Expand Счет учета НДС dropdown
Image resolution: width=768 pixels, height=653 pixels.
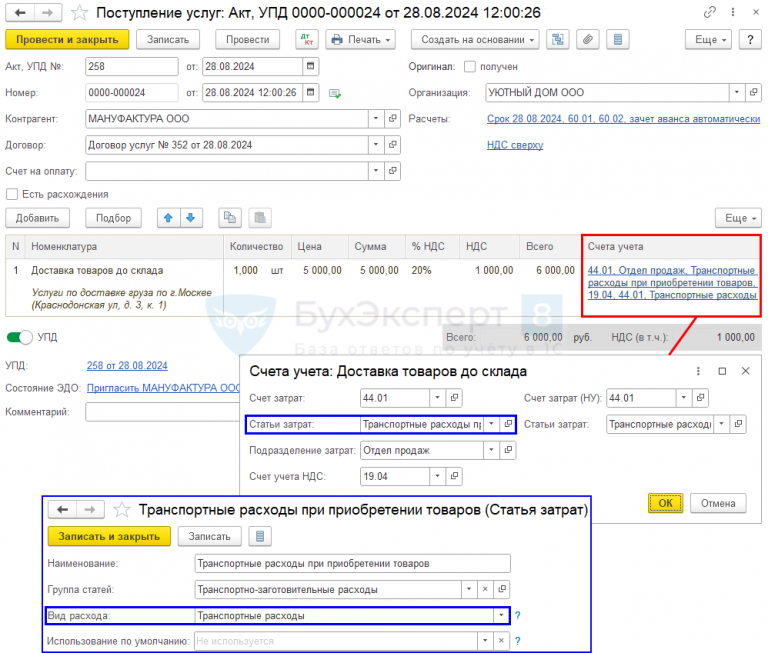(437, 476)
